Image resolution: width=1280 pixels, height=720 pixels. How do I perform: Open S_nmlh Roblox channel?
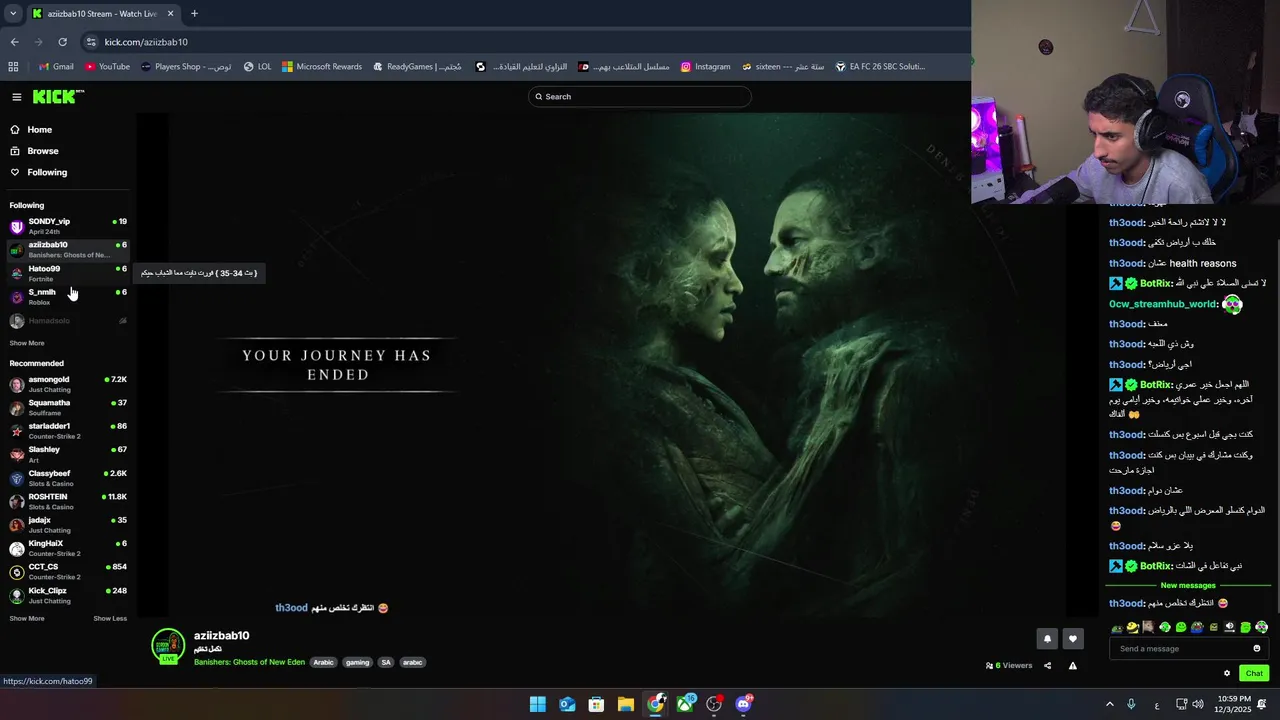tap(68, 297)
